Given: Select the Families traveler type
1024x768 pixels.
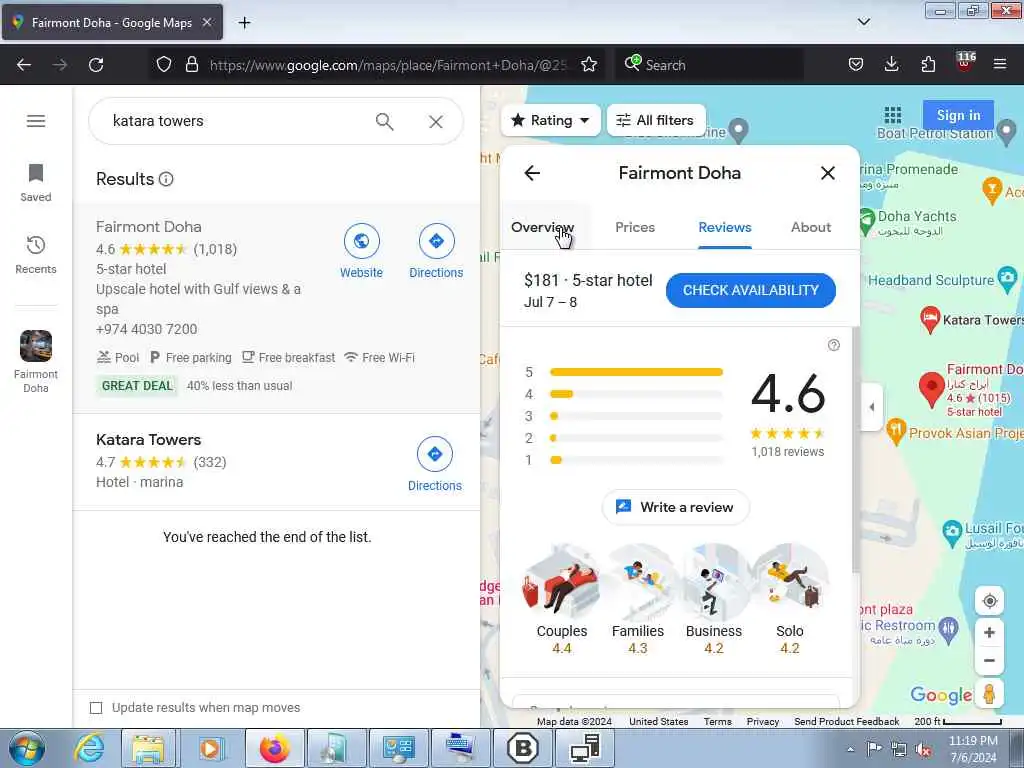Looking at the screenshot, I should (x=637, y=600).
